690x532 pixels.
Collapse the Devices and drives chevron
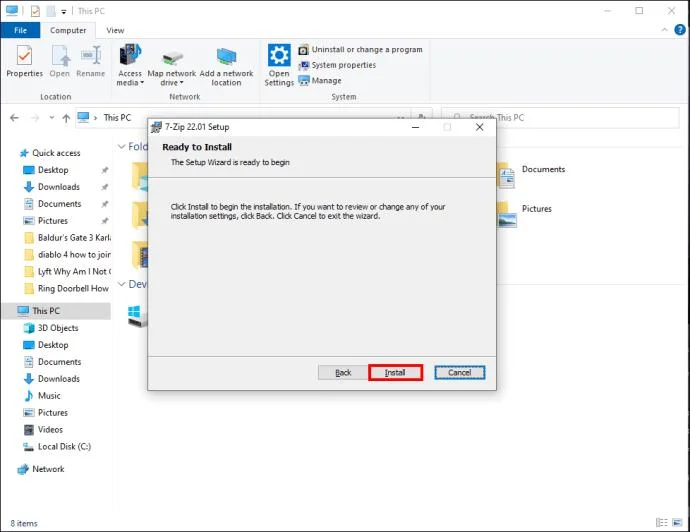122,284
